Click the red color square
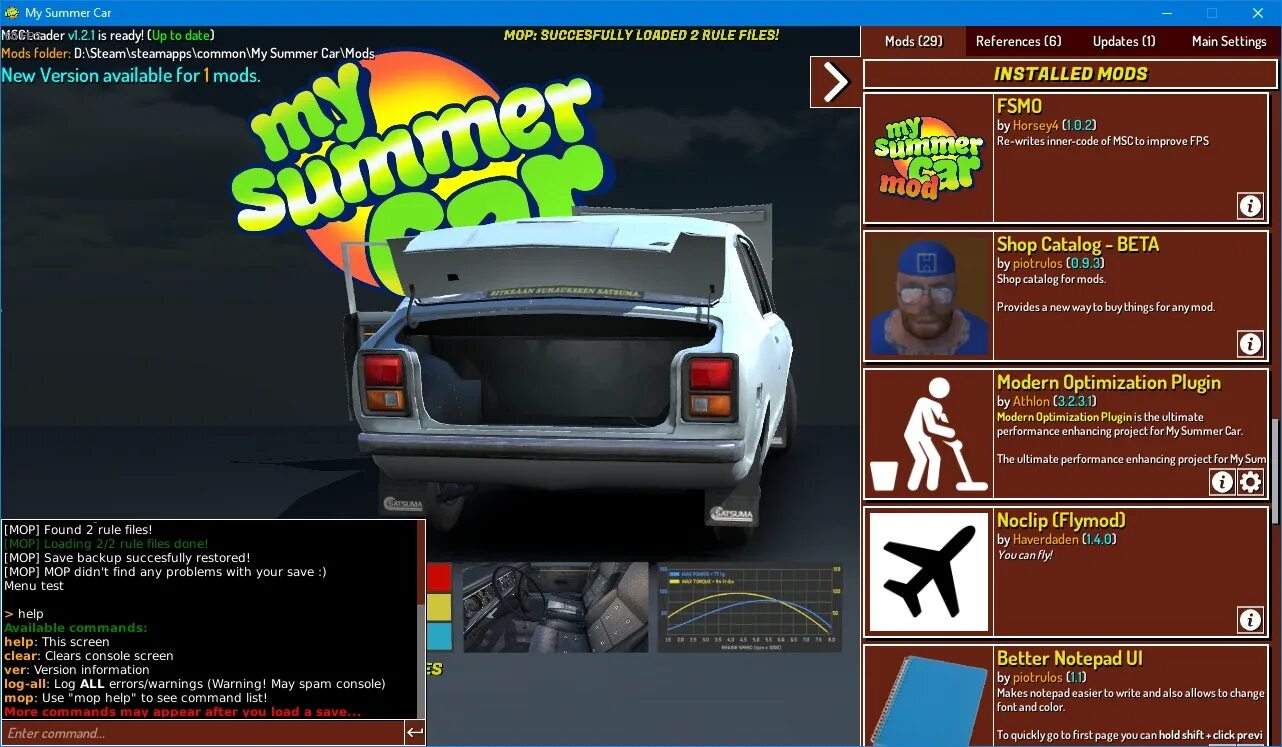 click(439, 577)
